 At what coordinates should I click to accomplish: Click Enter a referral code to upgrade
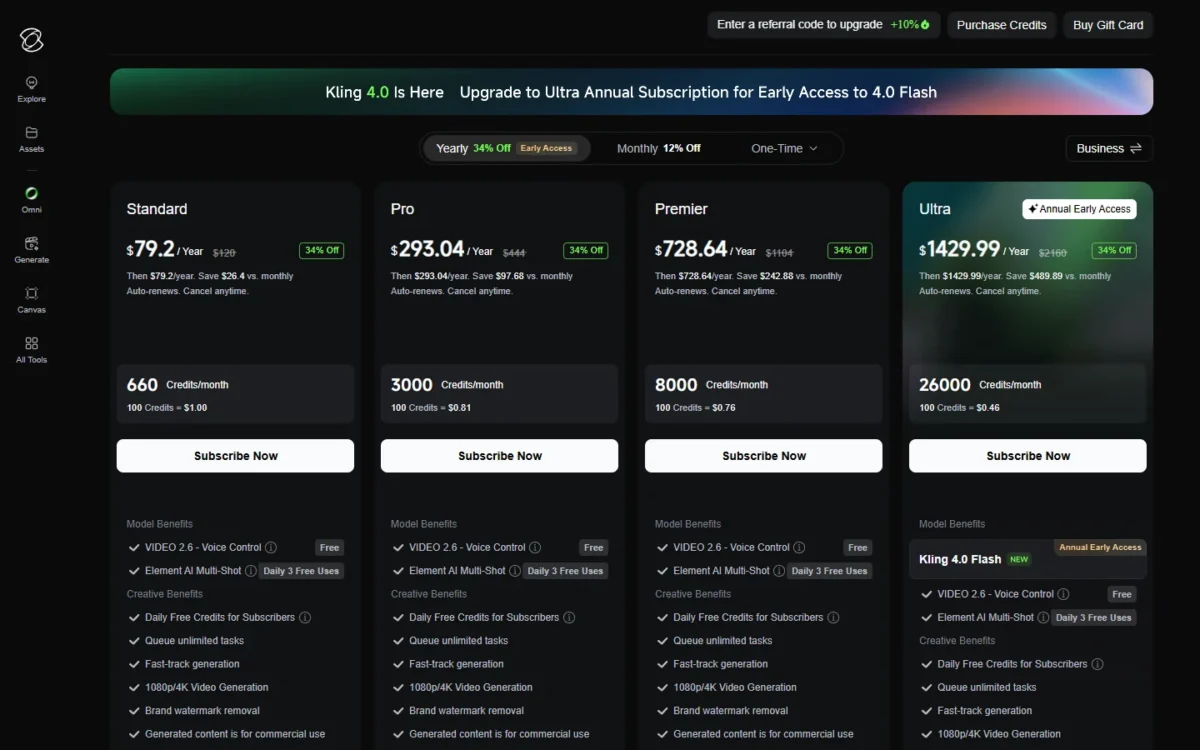[x=824, y=25]
